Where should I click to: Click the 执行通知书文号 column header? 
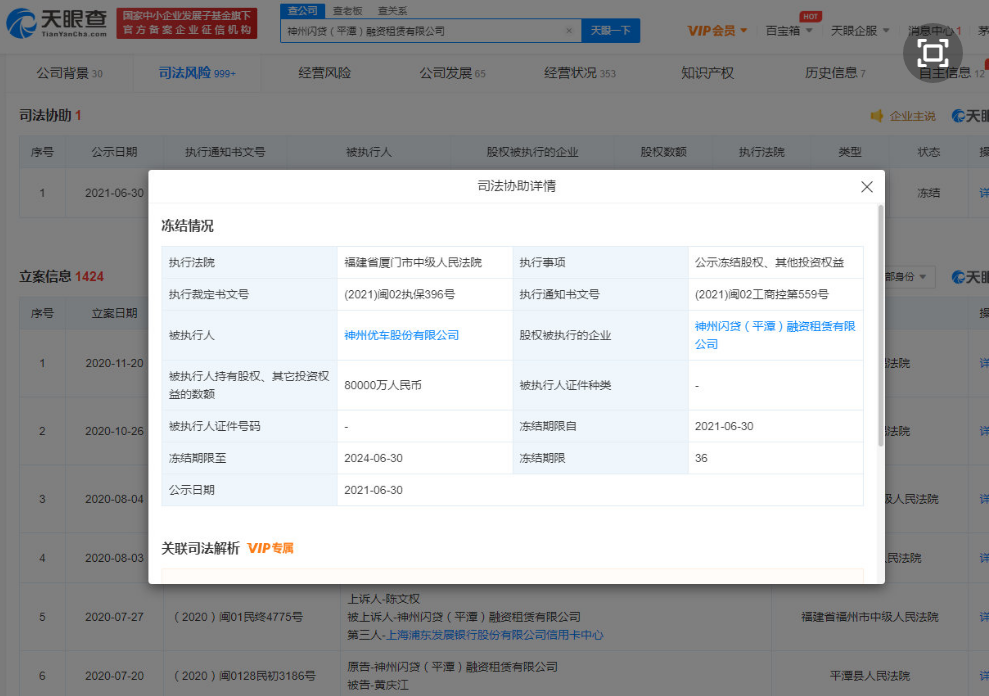tap(225, 152)
